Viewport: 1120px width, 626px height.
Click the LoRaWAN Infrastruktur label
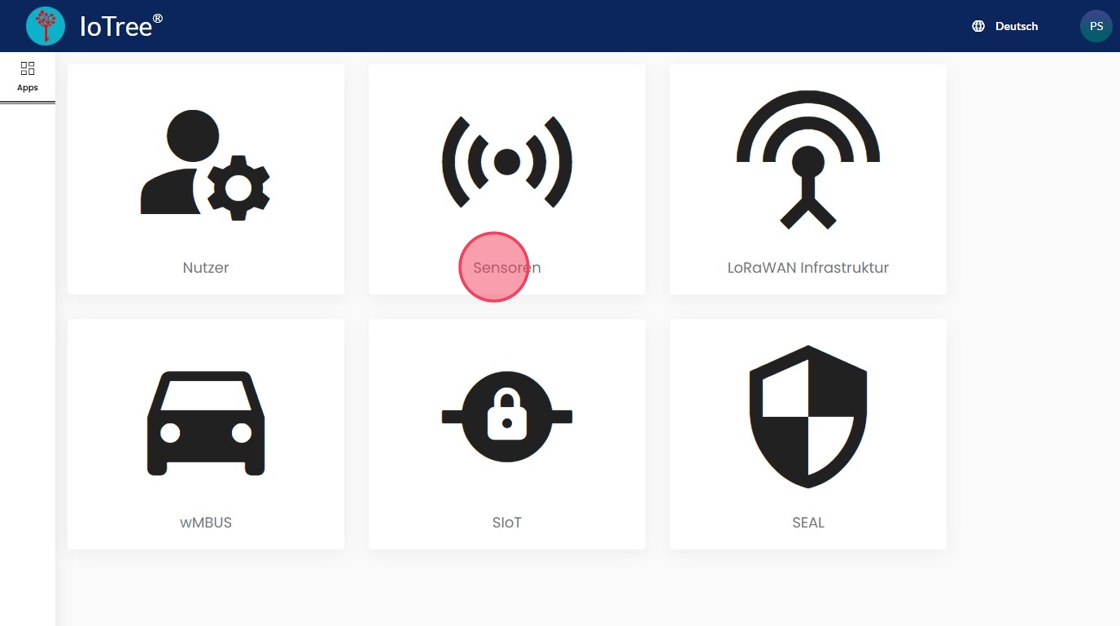tap(808, 267)
